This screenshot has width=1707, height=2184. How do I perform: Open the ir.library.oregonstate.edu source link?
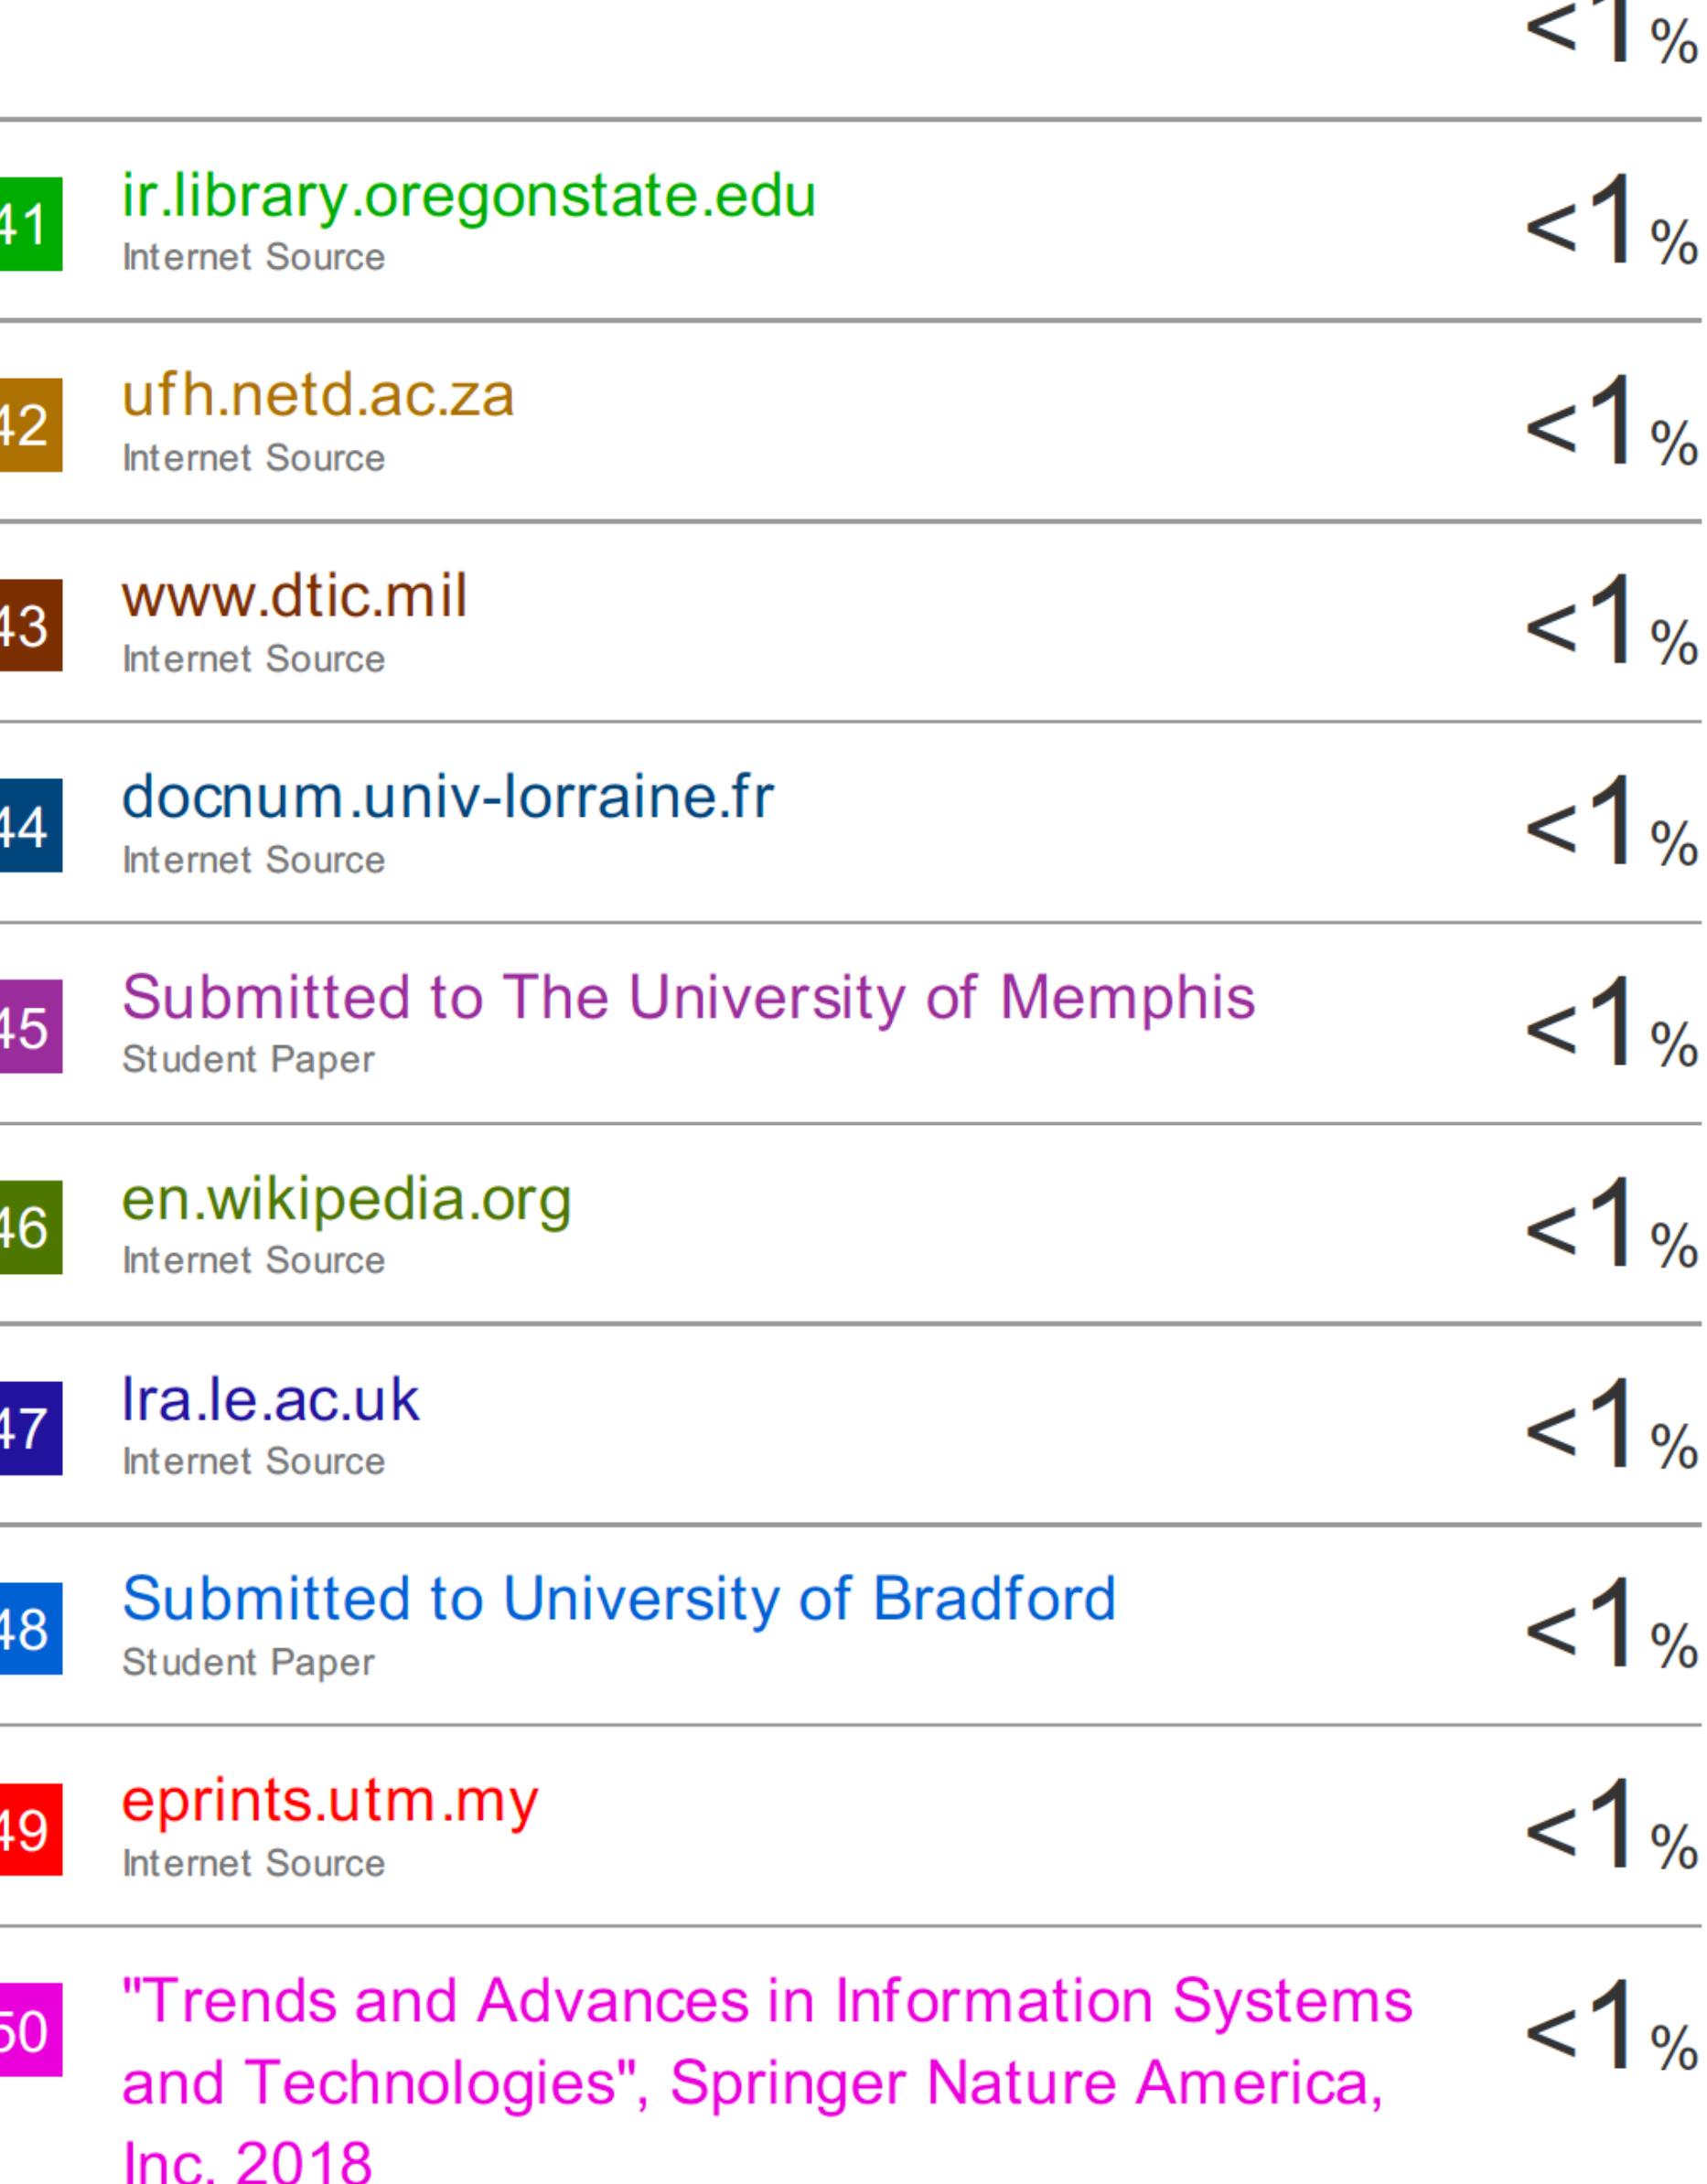pyautogui.click(x=468, y=195)
